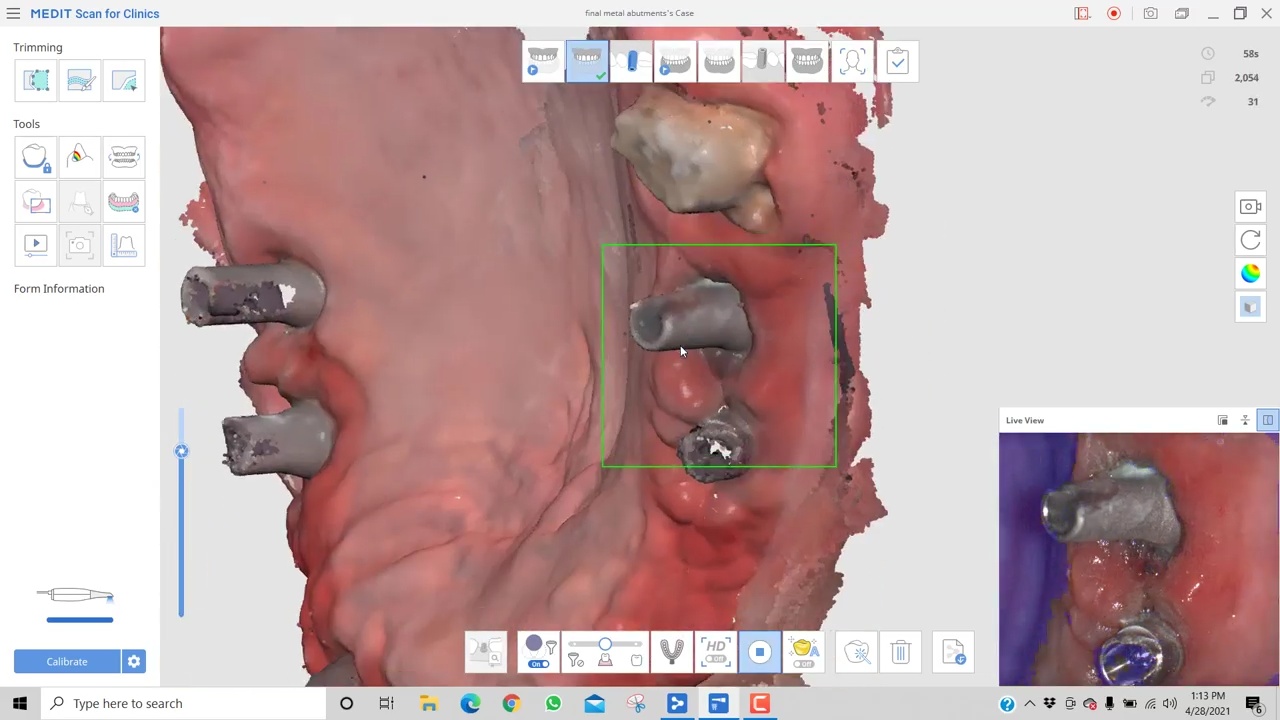The image size is (1280, 720).
Task: Click the face scan stage icon
Action: click(852, 62)
